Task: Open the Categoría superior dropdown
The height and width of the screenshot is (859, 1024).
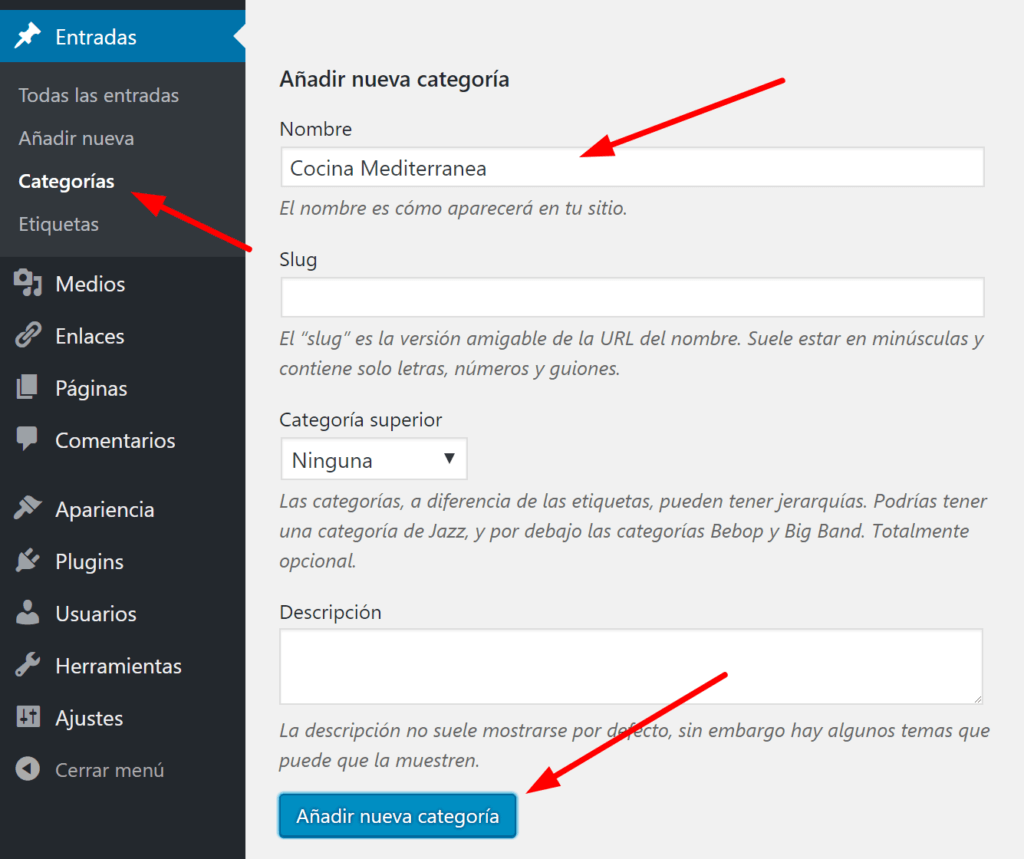Action: click(x=373, y=460)
